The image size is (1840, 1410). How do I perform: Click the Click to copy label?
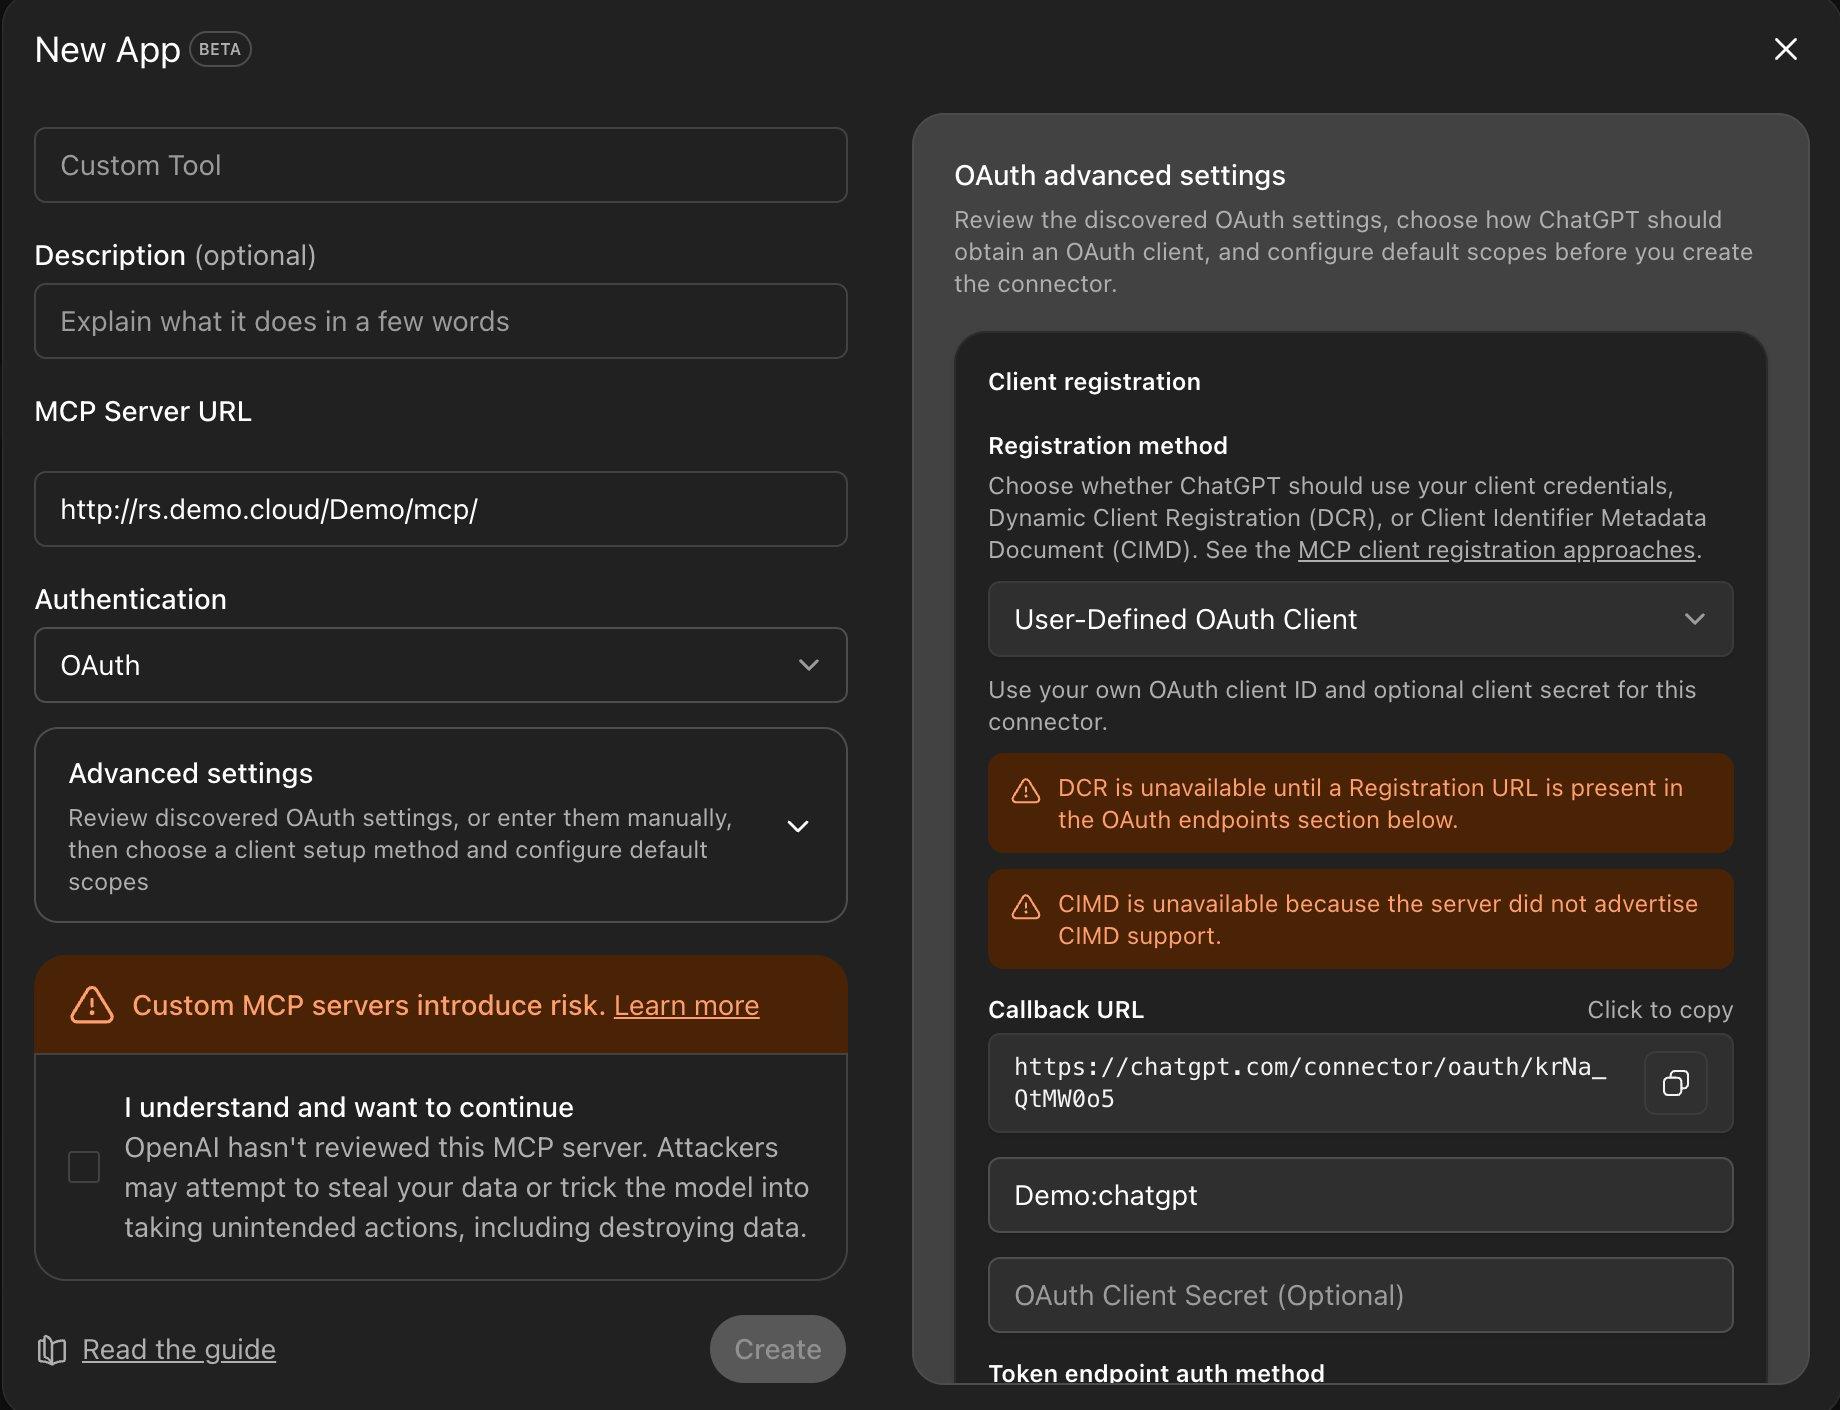point(1660,1010)
